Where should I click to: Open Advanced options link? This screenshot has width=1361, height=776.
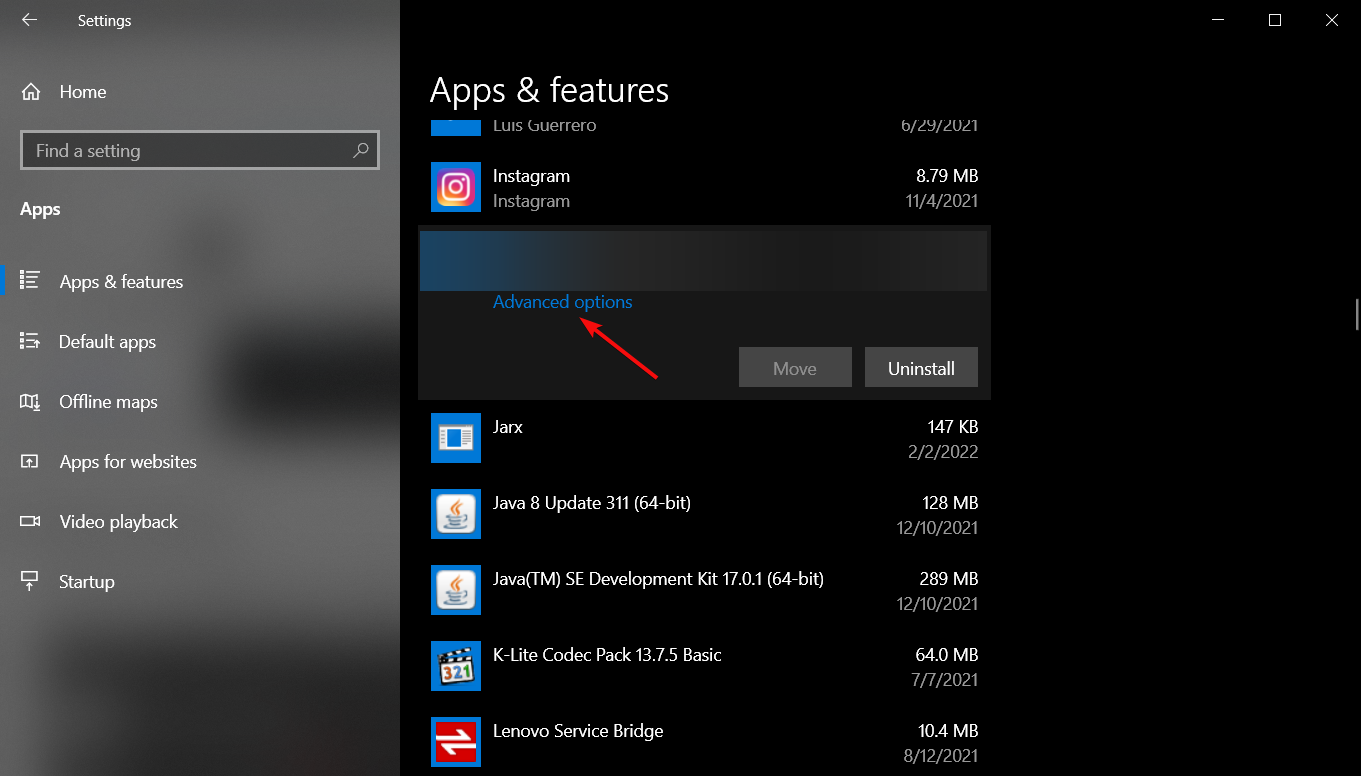tap(562, 302)
